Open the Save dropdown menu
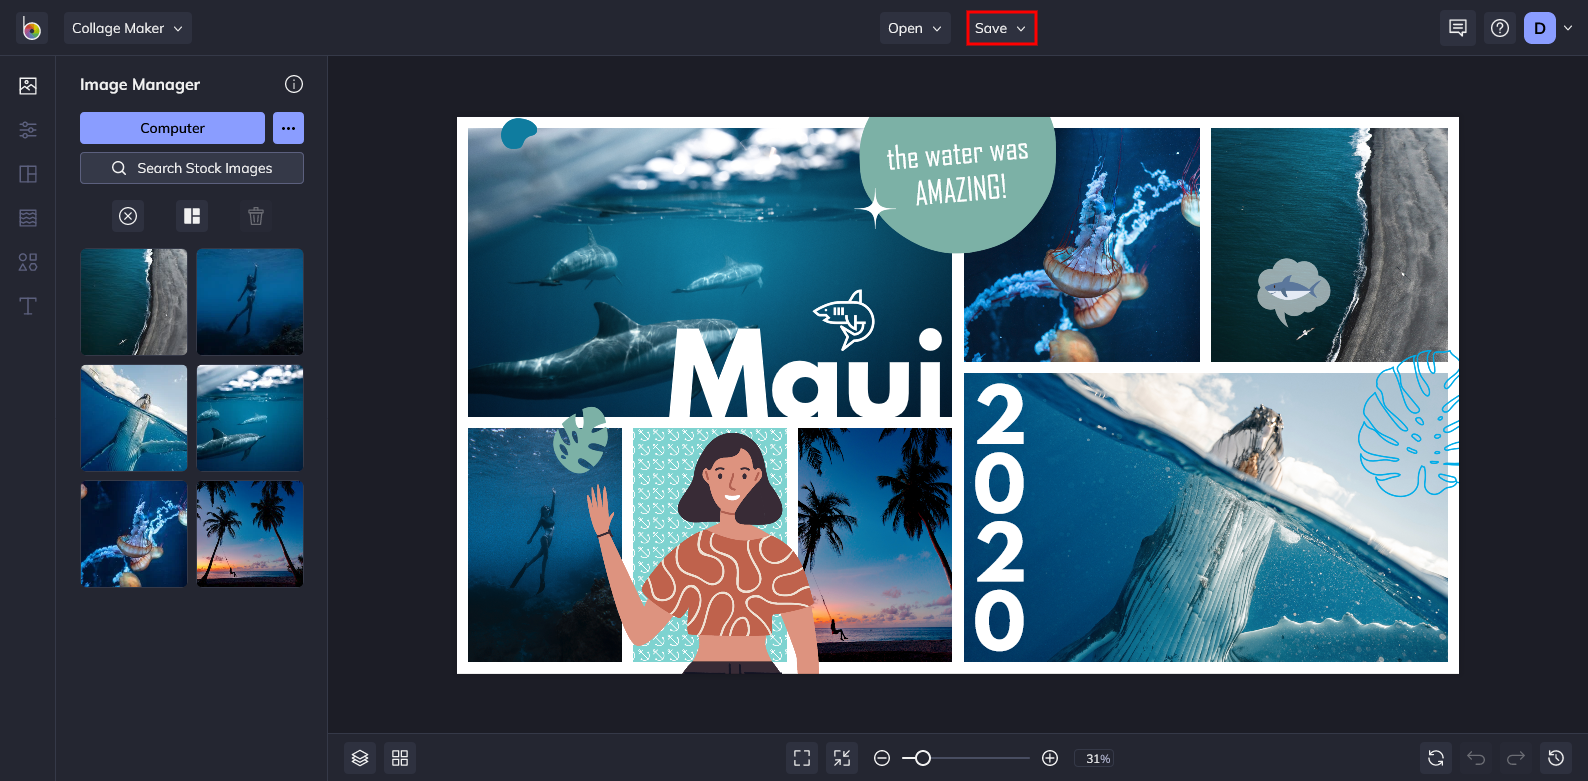This screenshot has height=781, width=1588. (x=1001, y=28)
